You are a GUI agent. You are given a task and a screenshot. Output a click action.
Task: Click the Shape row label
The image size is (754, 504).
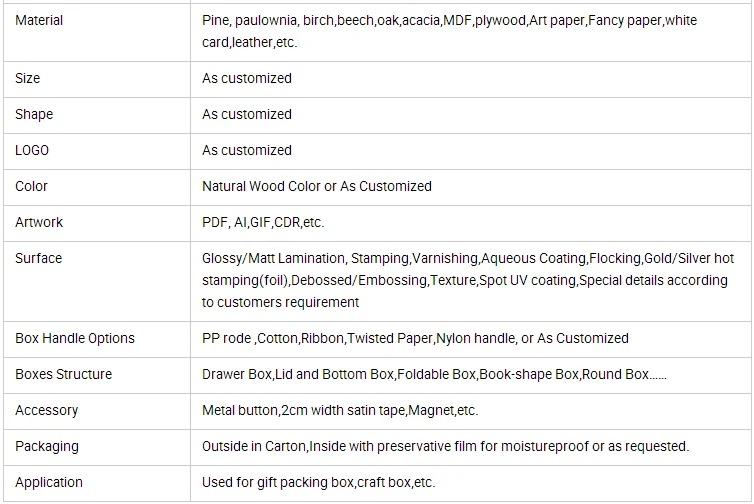point(34,114)
